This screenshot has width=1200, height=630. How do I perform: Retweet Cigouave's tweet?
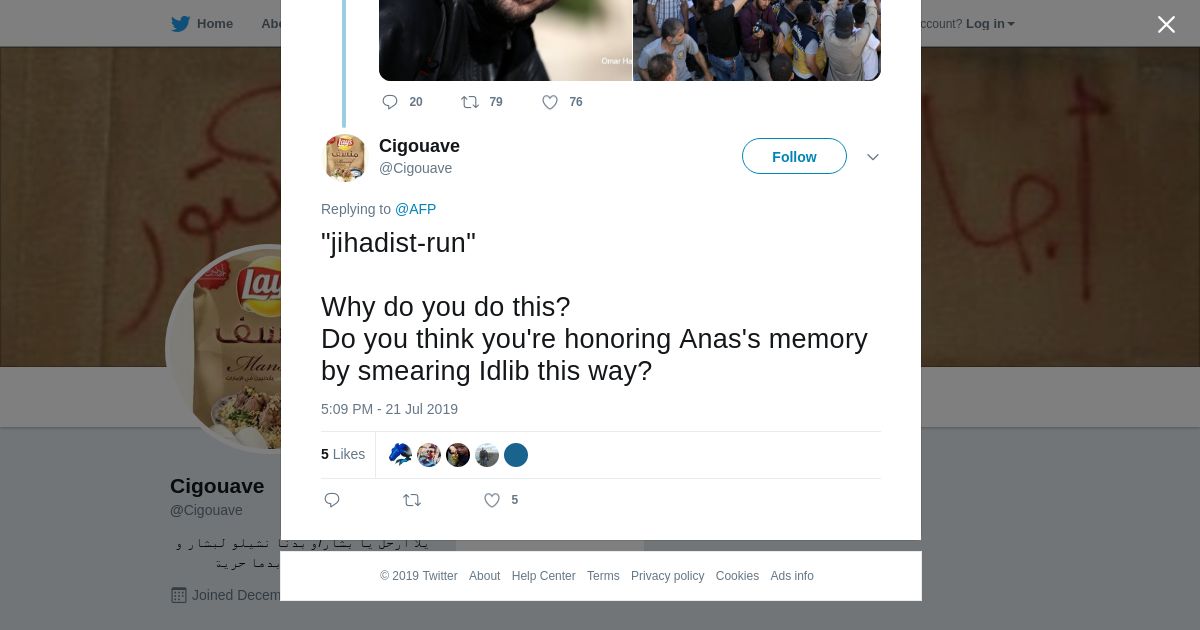coord(412,500)
